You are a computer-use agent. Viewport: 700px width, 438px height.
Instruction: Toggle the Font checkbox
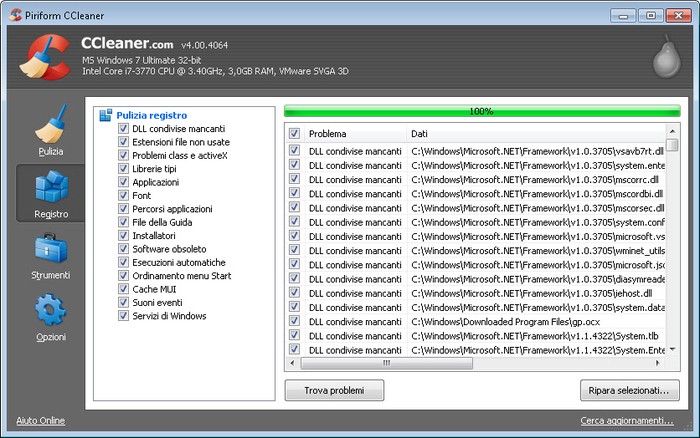(x=123, y=196)
